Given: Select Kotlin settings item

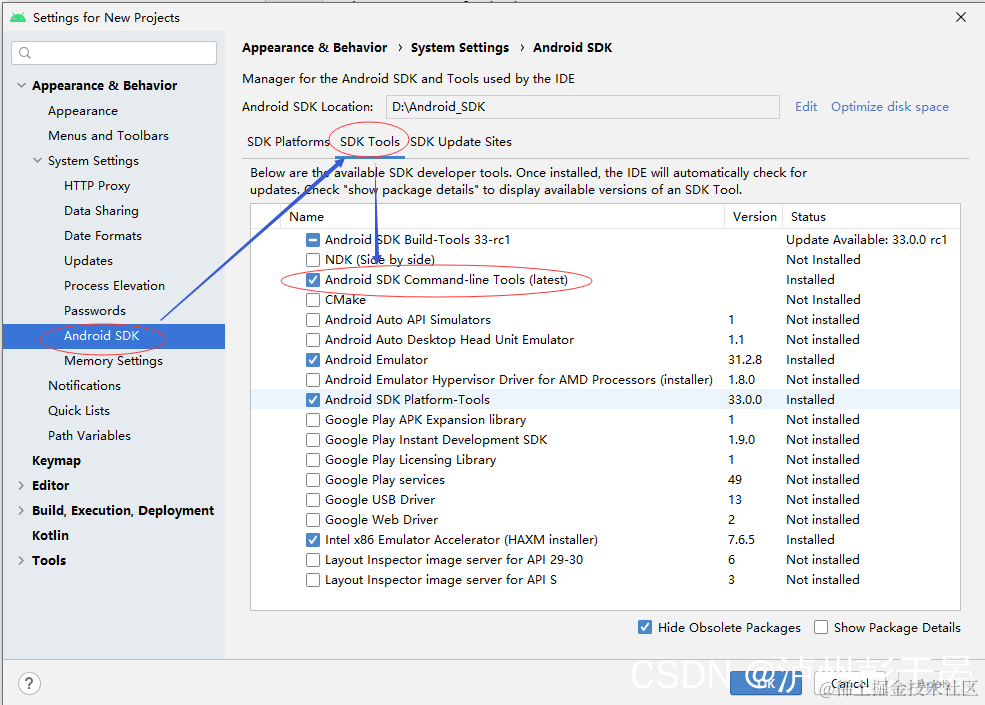Looking at the screenshot, I should click(50, 536).
